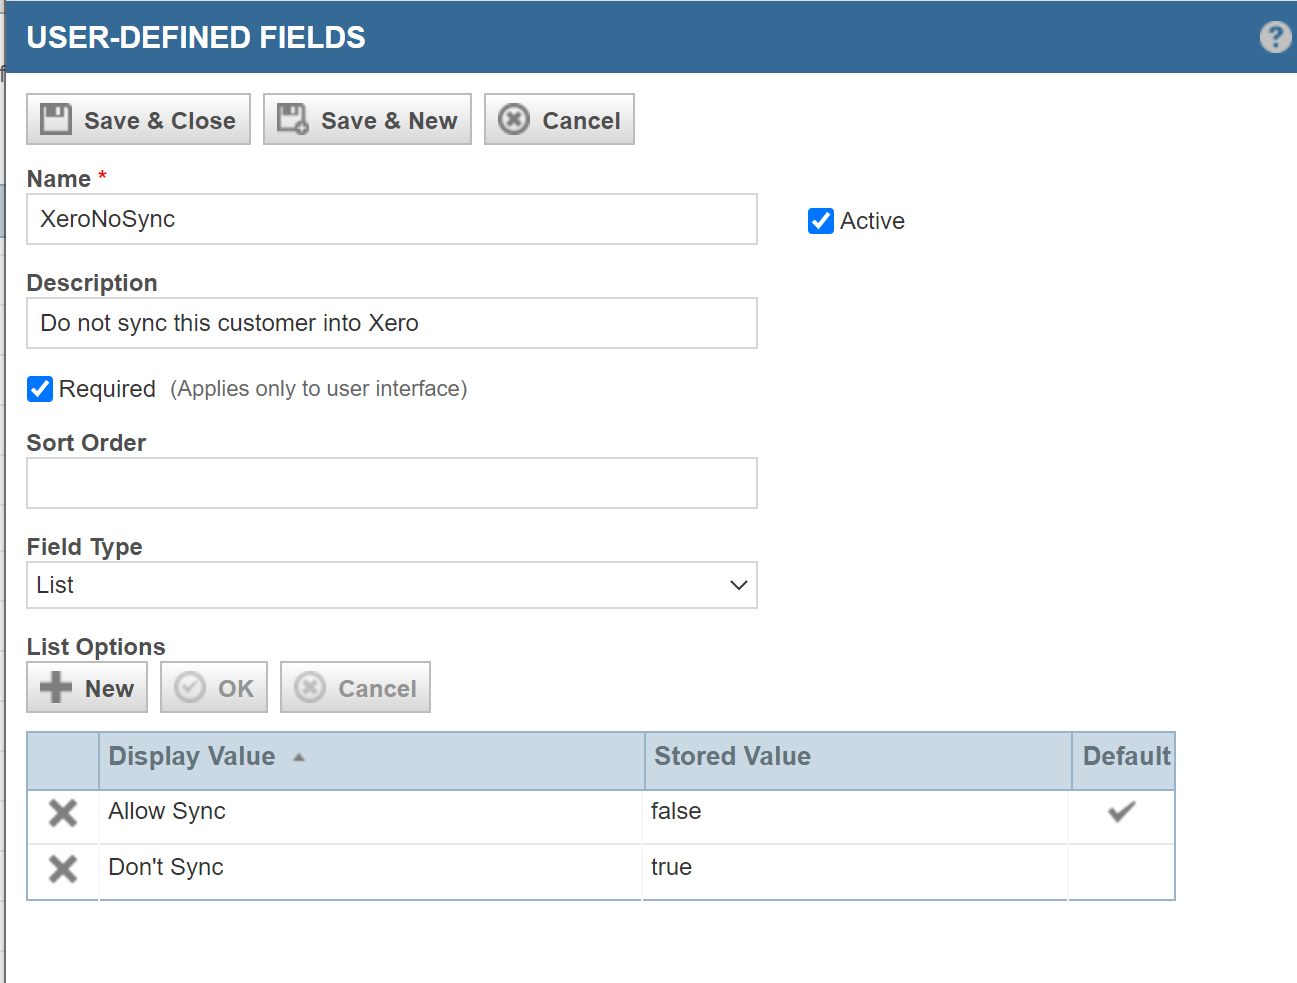
Task: Set Don't Sync as default option
Action: click(1121, 868)
